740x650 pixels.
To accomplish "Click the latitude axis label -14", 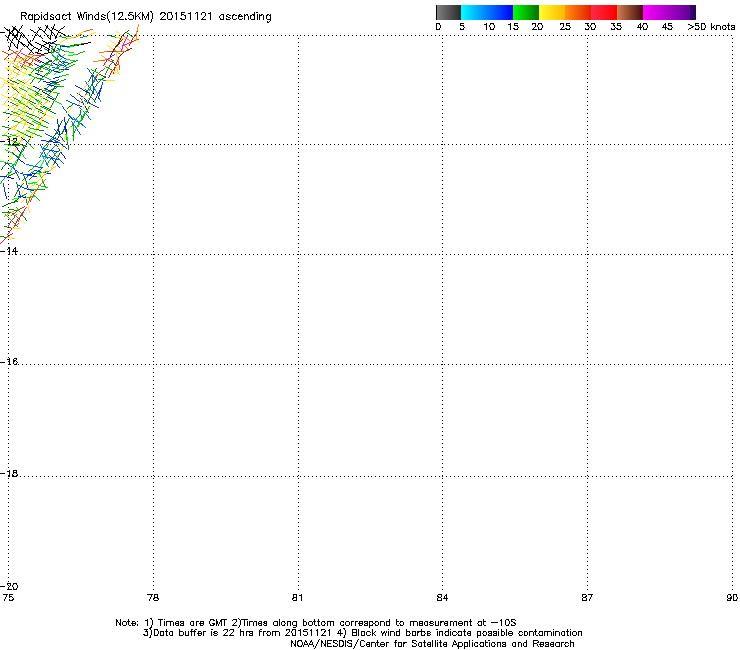I will pyautogui.click(x=9, y=251).
